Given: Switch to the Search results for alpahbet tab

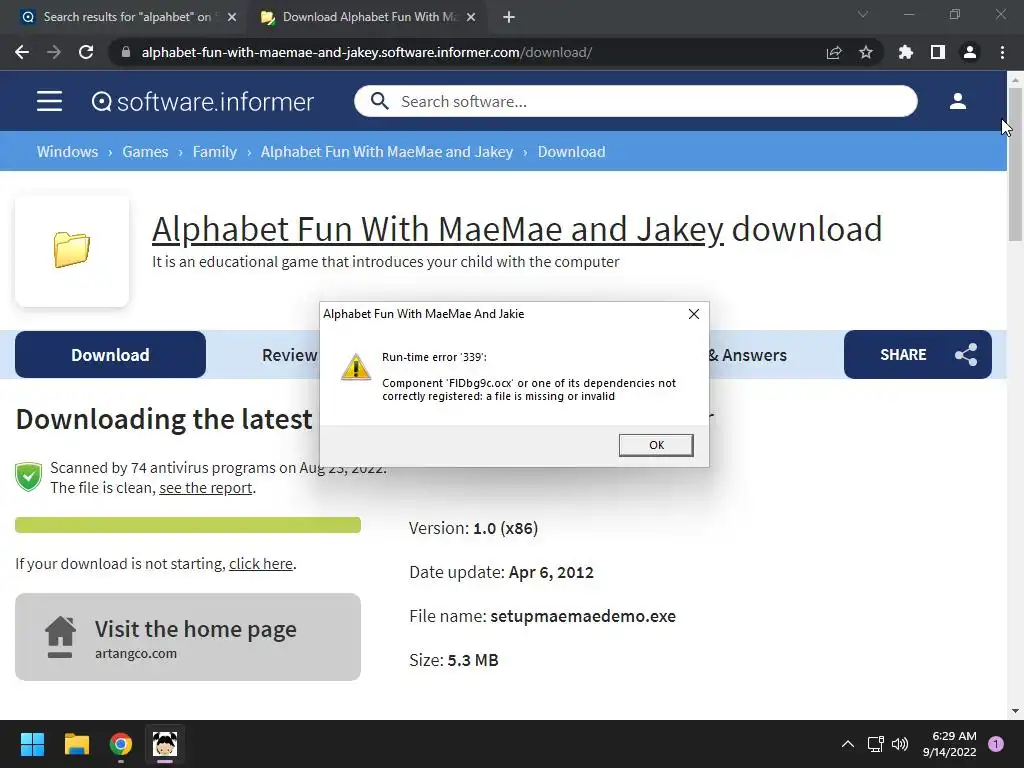Looking at the screenshot, I should pyautogui.click(x=127, y=17).
